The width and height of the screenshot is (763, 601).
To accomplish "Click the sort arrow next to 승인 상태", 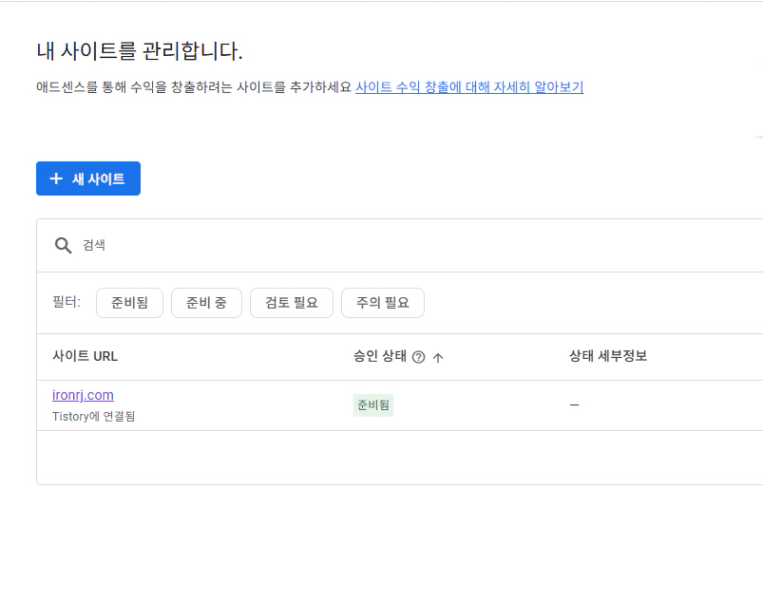I will (x=438, y=358).
